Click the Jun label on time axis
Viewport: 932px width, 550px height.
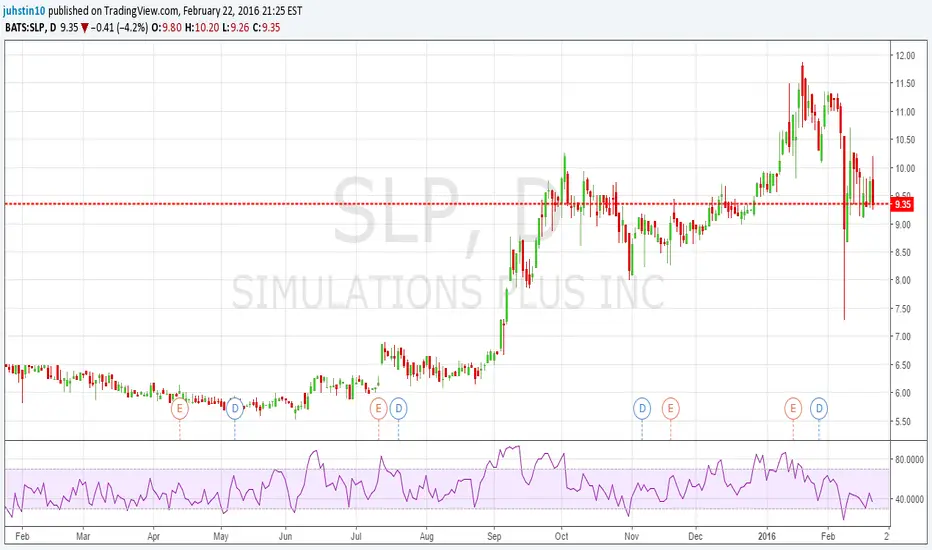tap(285, 536)
